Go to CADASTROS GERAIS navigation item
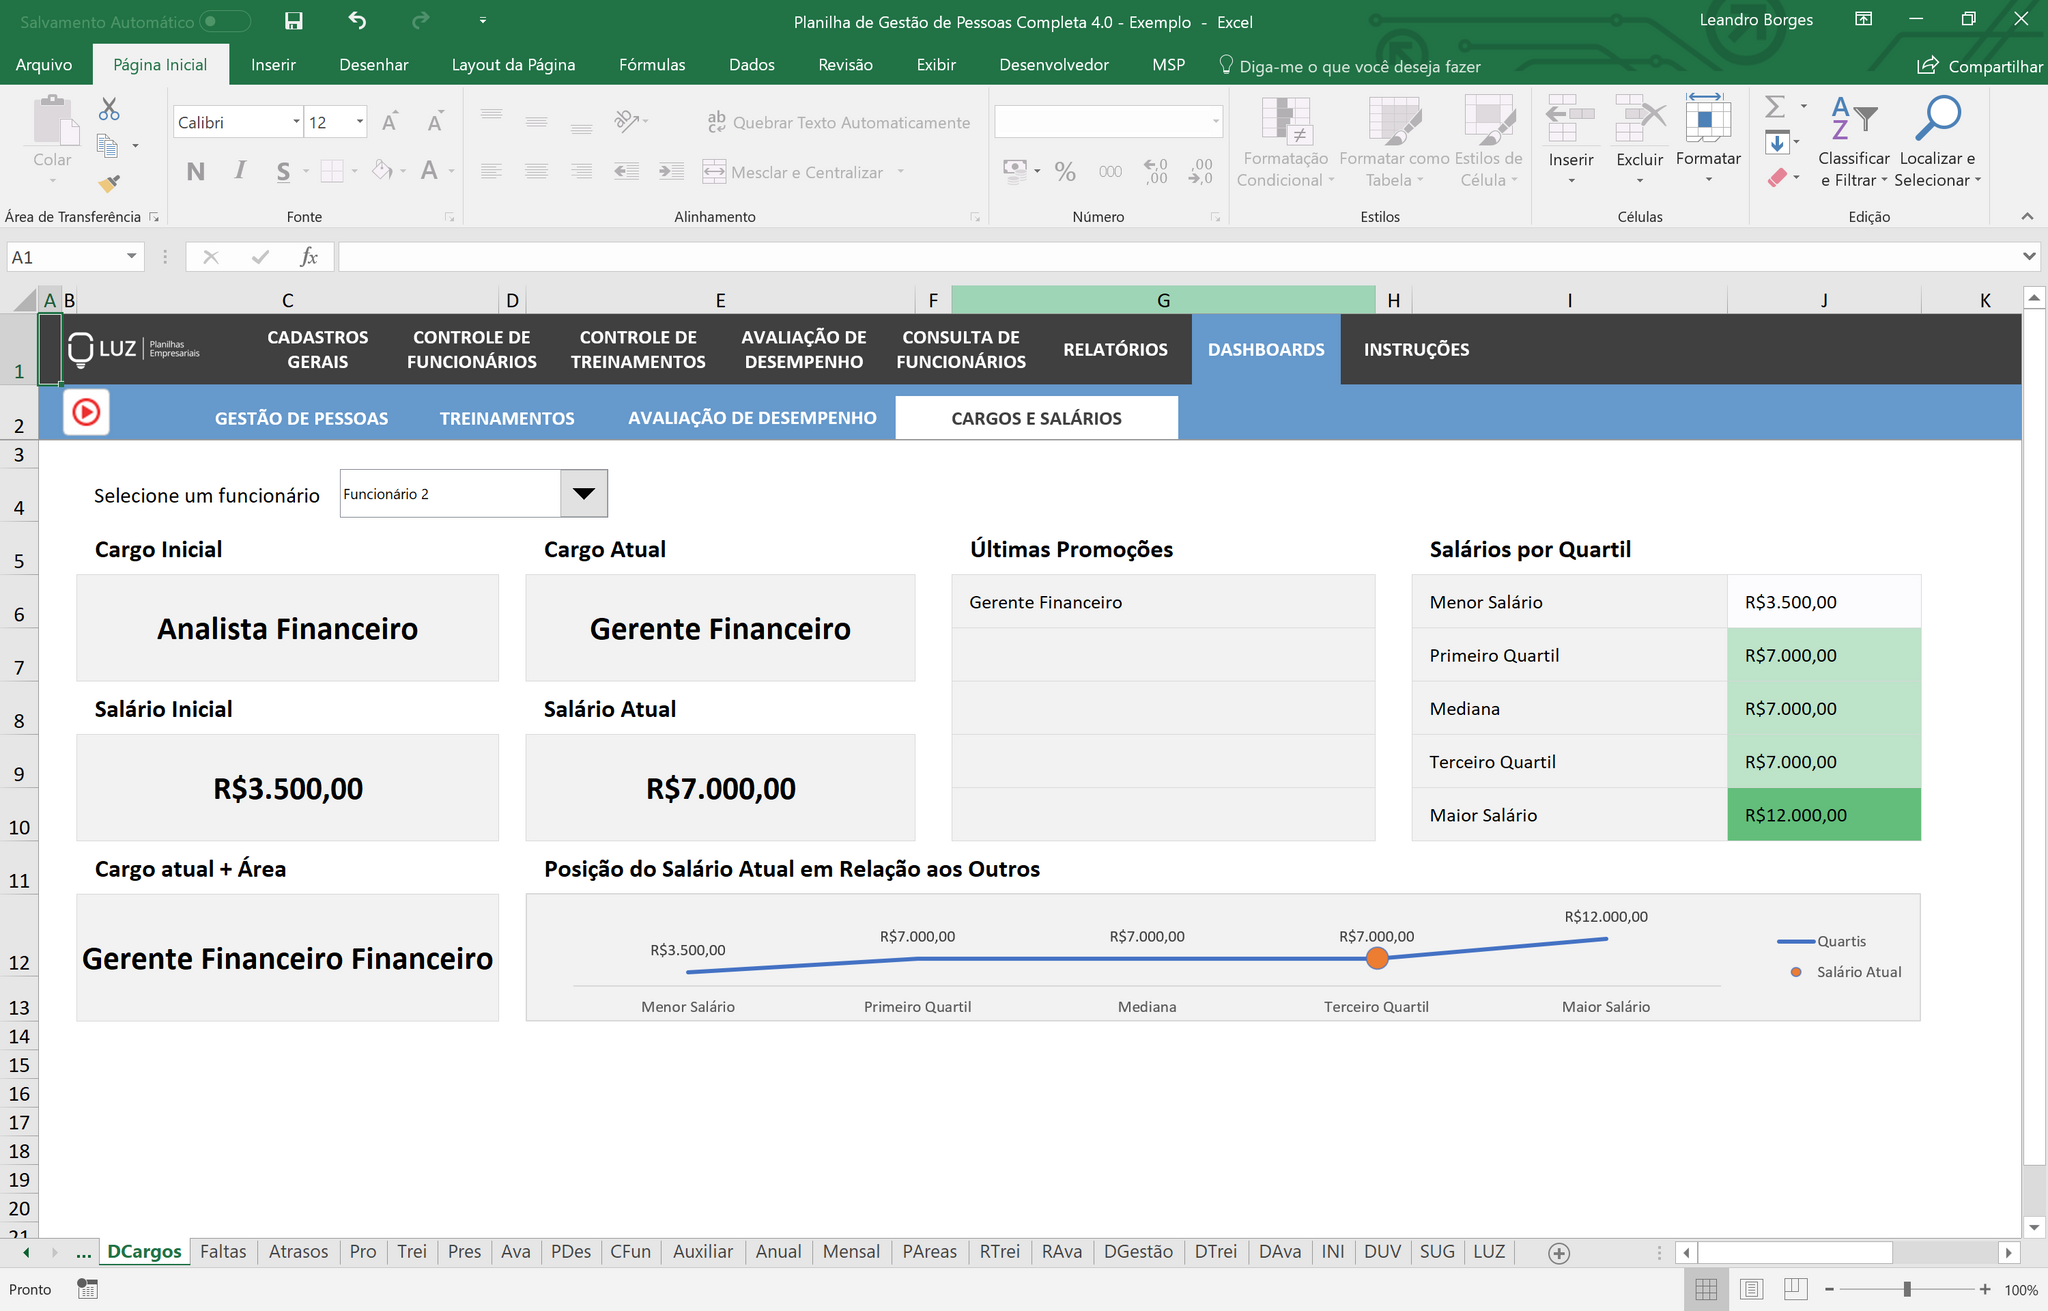The height and width of the screenshot is (1311, 2048). pyautogui.click(x=318, y=350)
